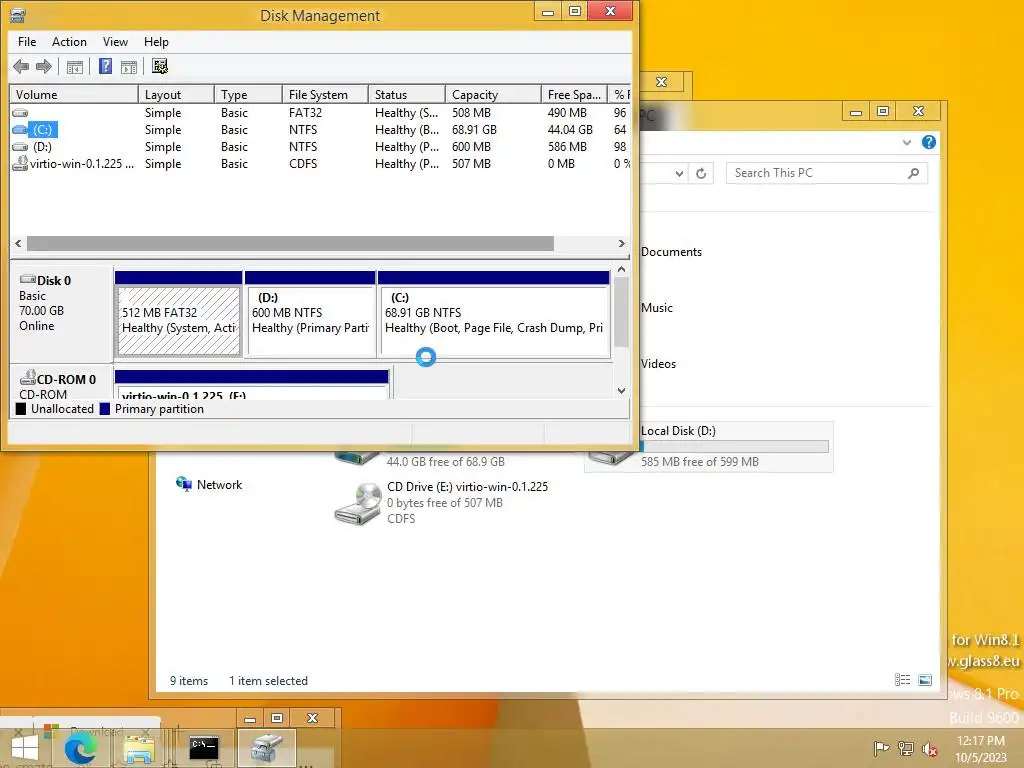Click Show/Hide Console Tree toolbar icon
Viewport: 1024px width, 768px height.
click(x=75, y=67)
